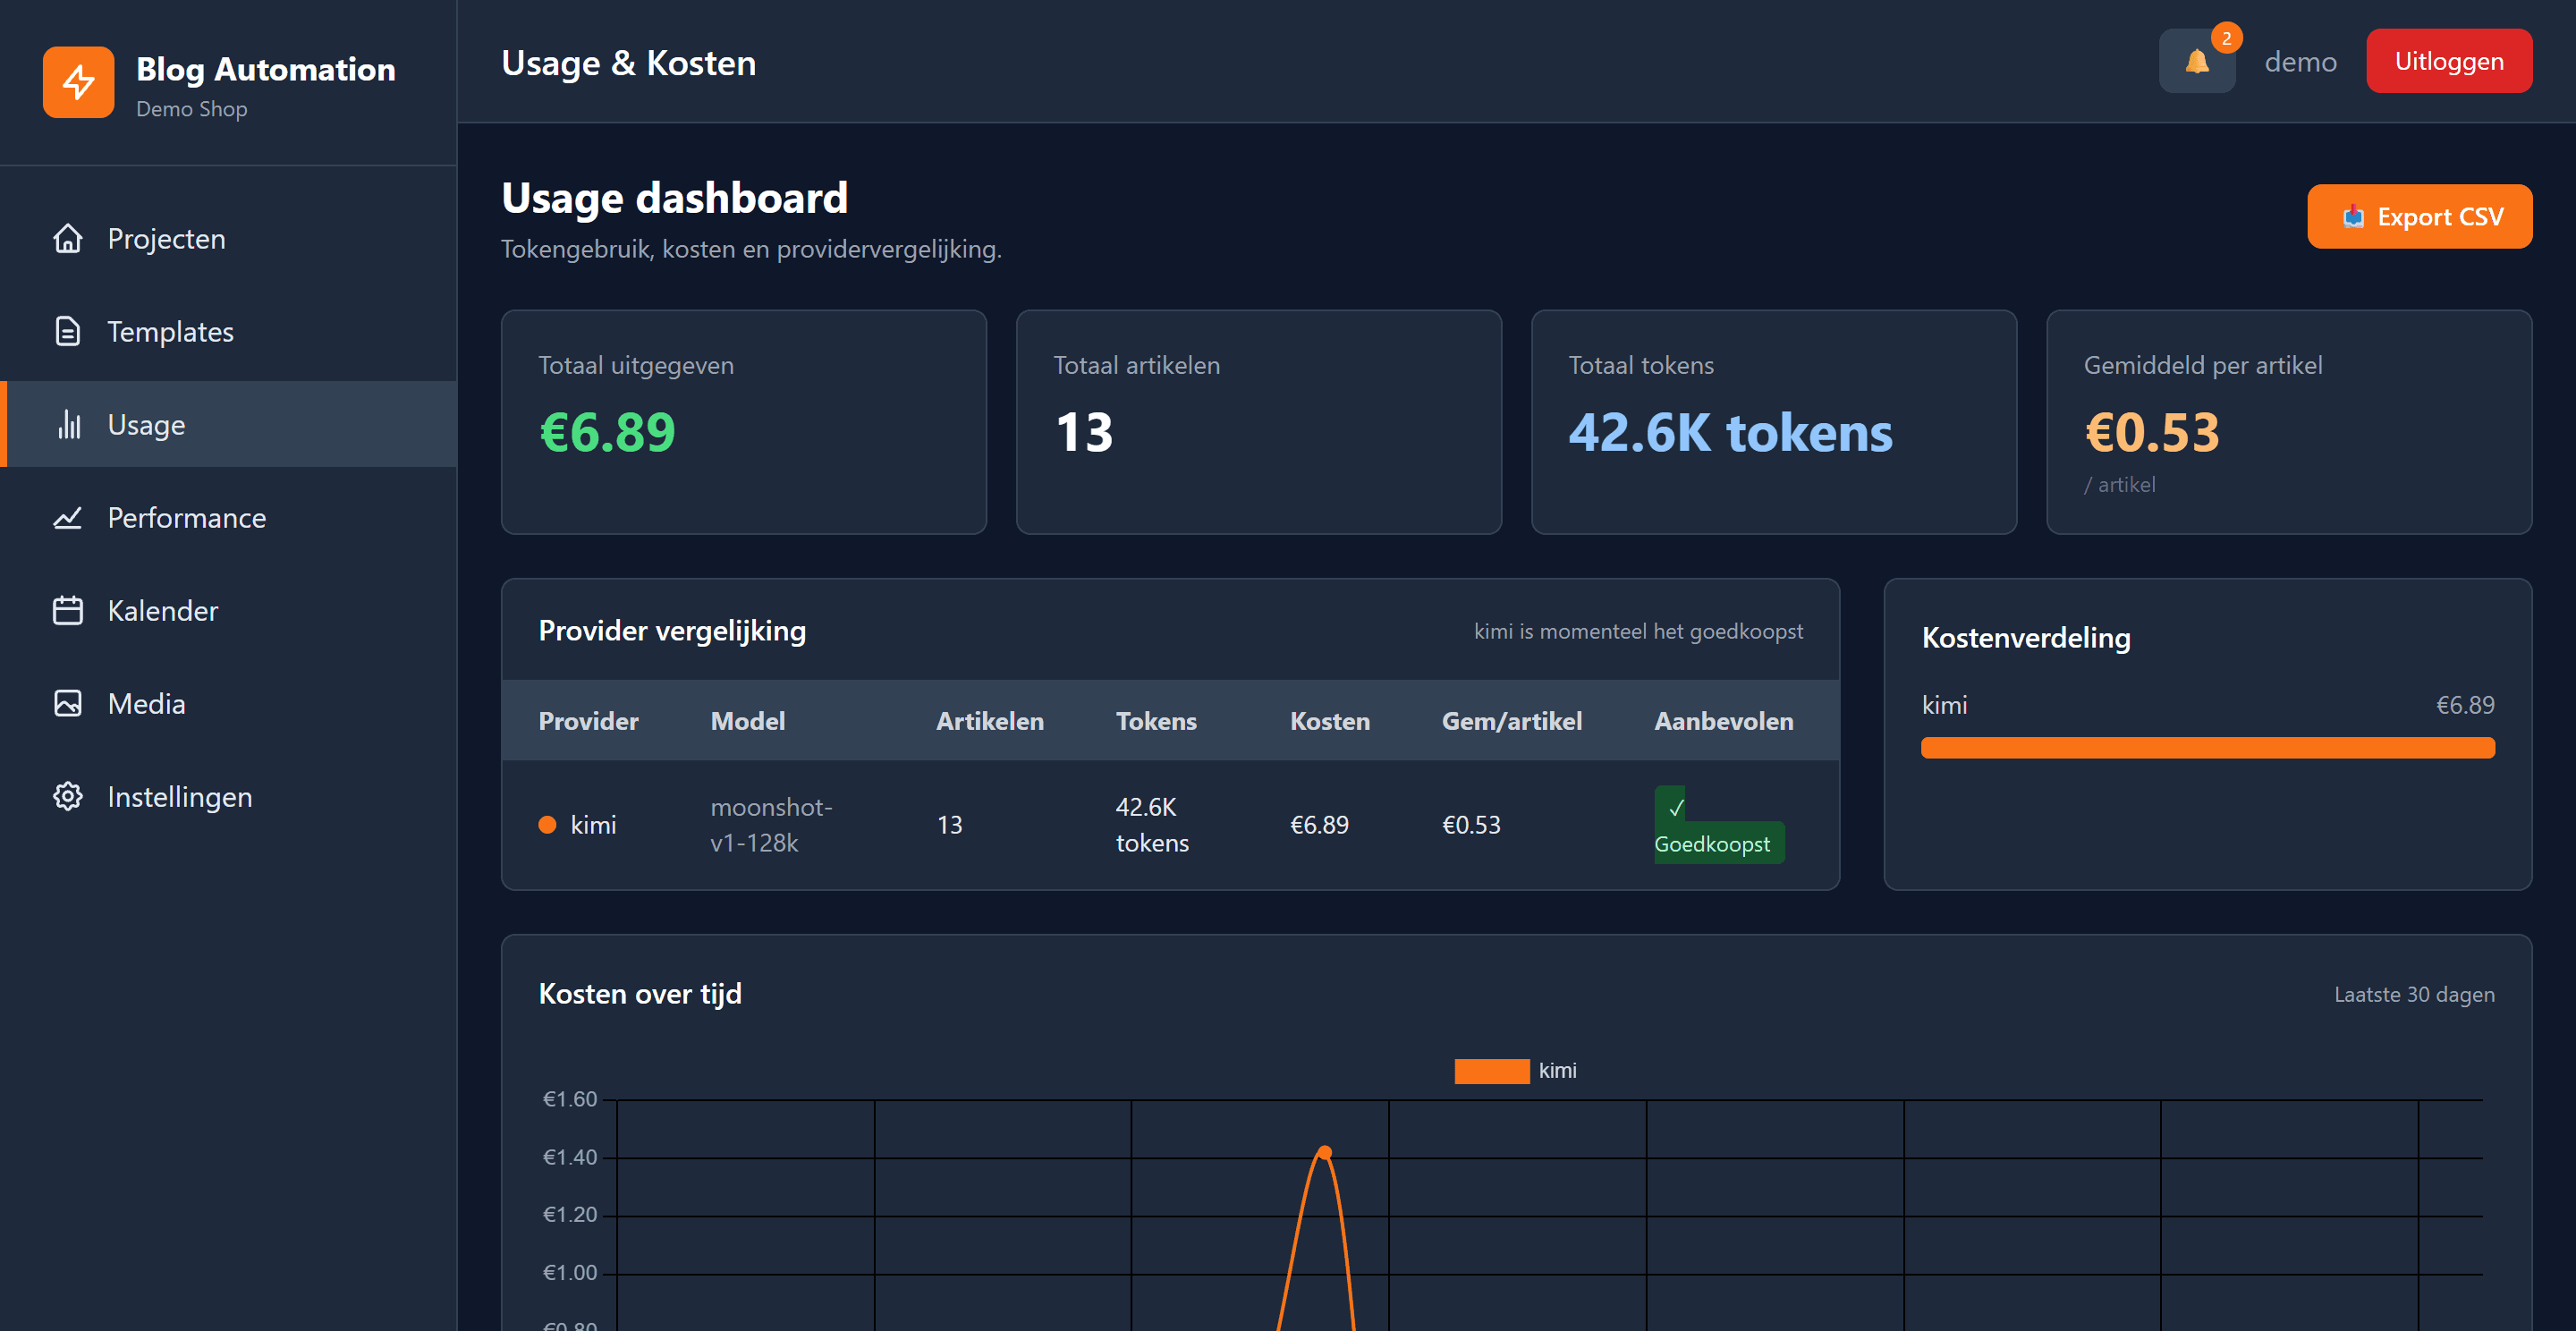Image resolution: width=2576 pixels, height=1331 pixels.
Task: Click the Templates document icon
Action: [68, 332]
